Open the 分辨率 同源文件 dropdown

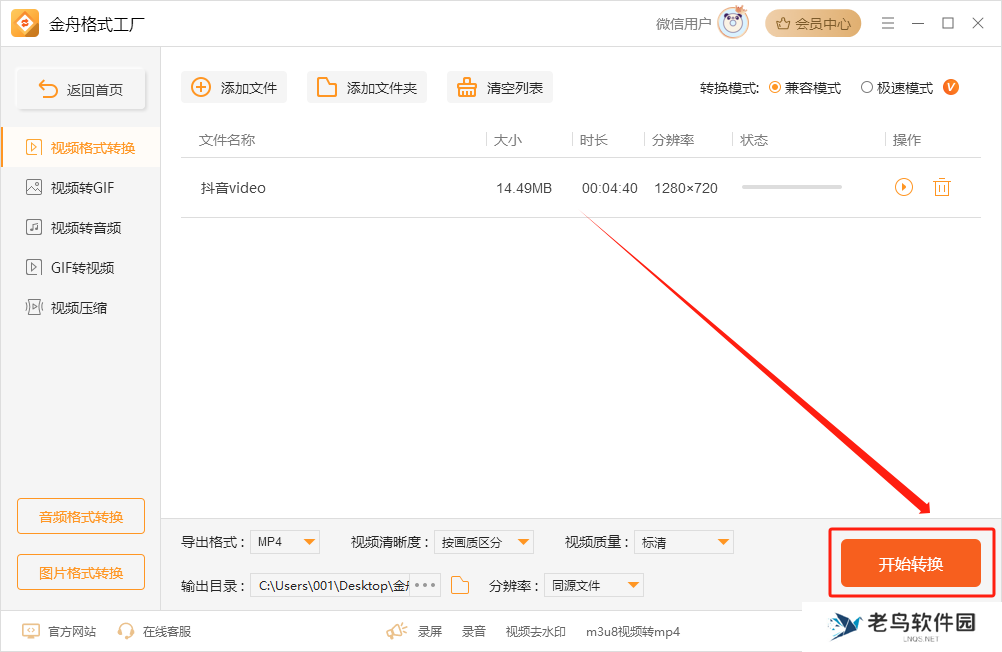coord(594,586)
